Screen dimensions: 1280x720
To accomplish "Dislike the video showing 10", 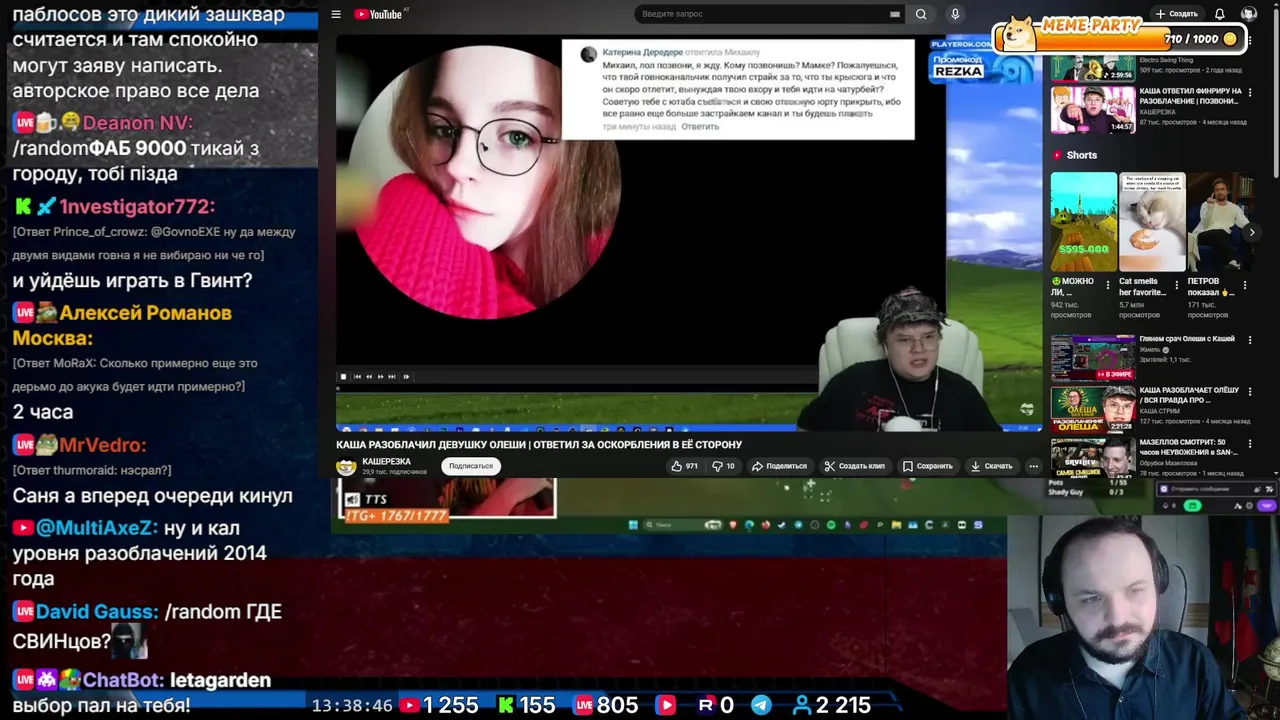I will click(723, 466).
